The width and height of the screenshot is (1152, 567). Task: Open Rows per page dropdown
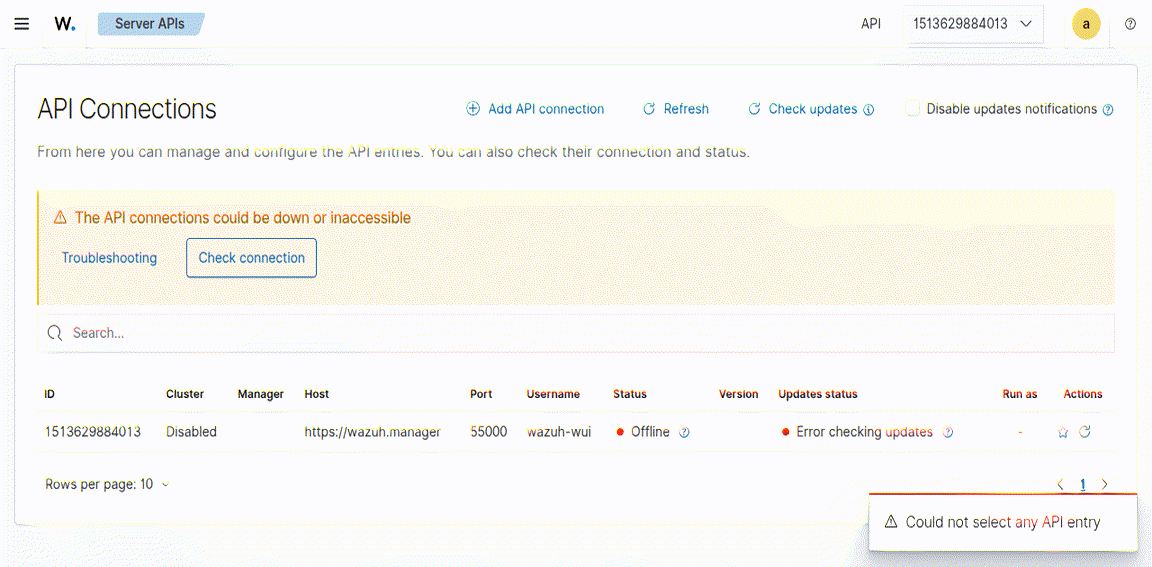(107, 485)
